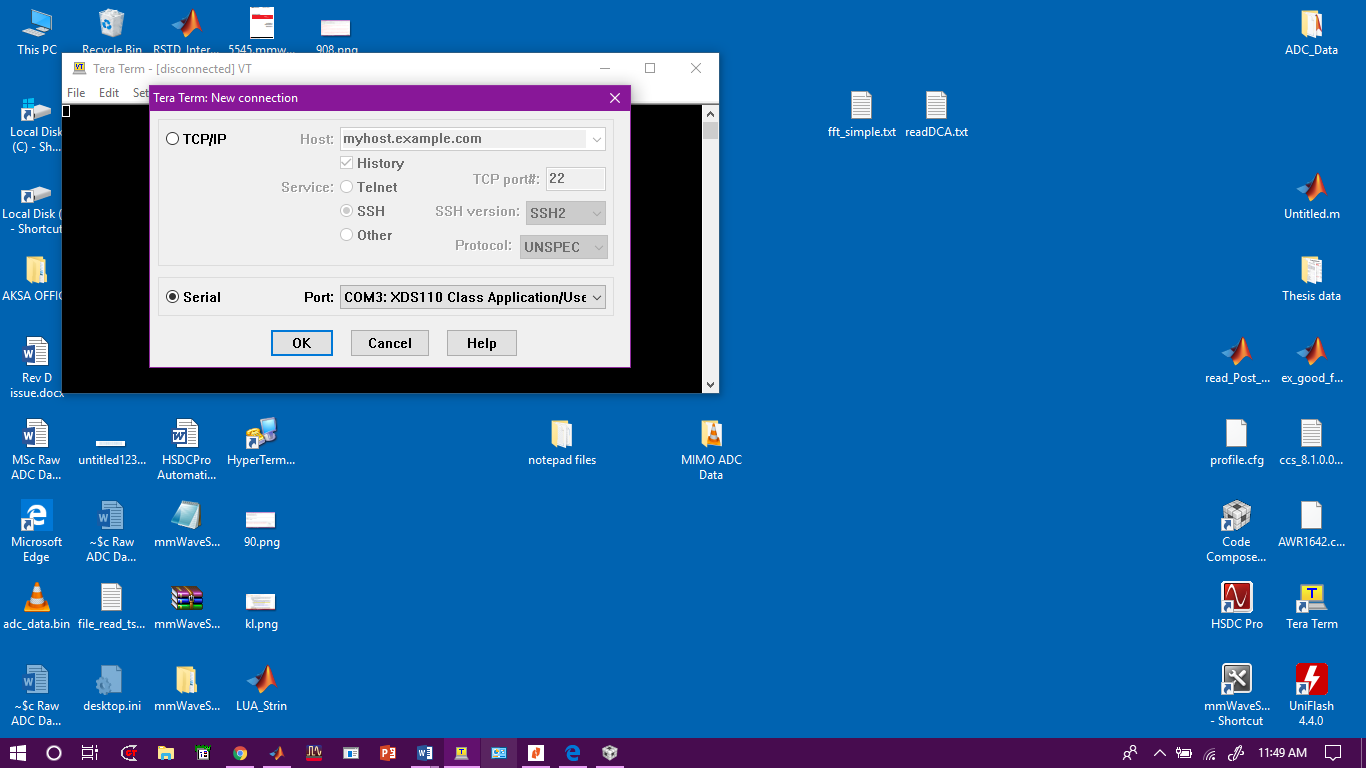Select the adc_data.bin VLC file
The width and height of the screenshot is (1366, 768).
pos(36,606)
